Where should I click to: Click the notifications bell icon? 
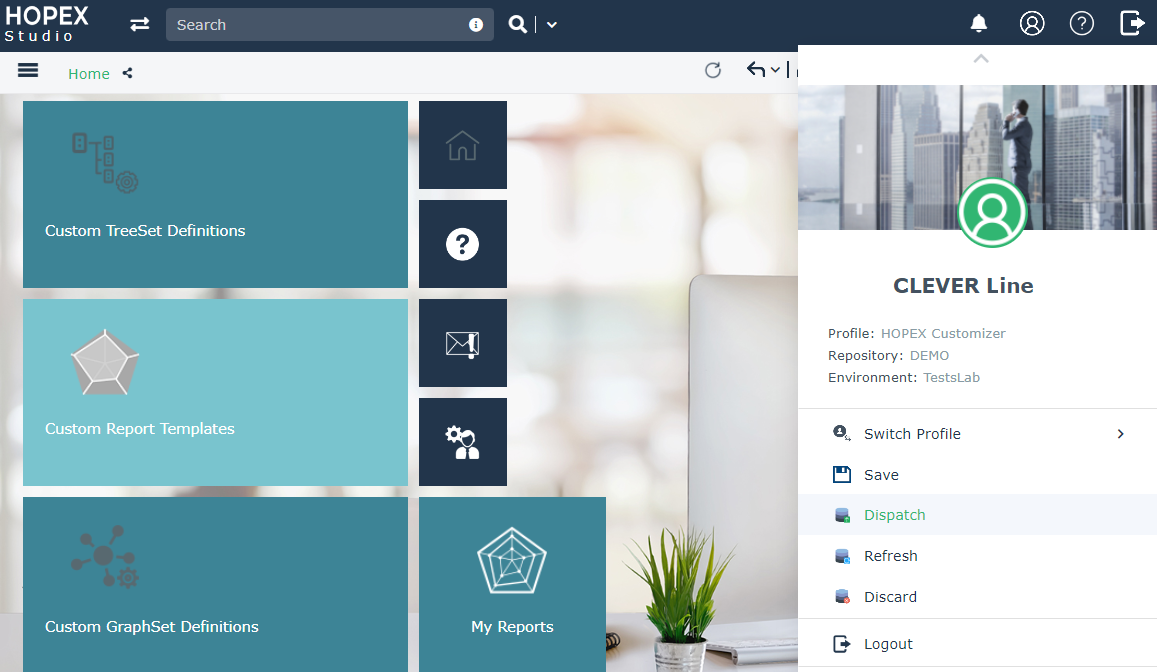click(x=979, y=23)
